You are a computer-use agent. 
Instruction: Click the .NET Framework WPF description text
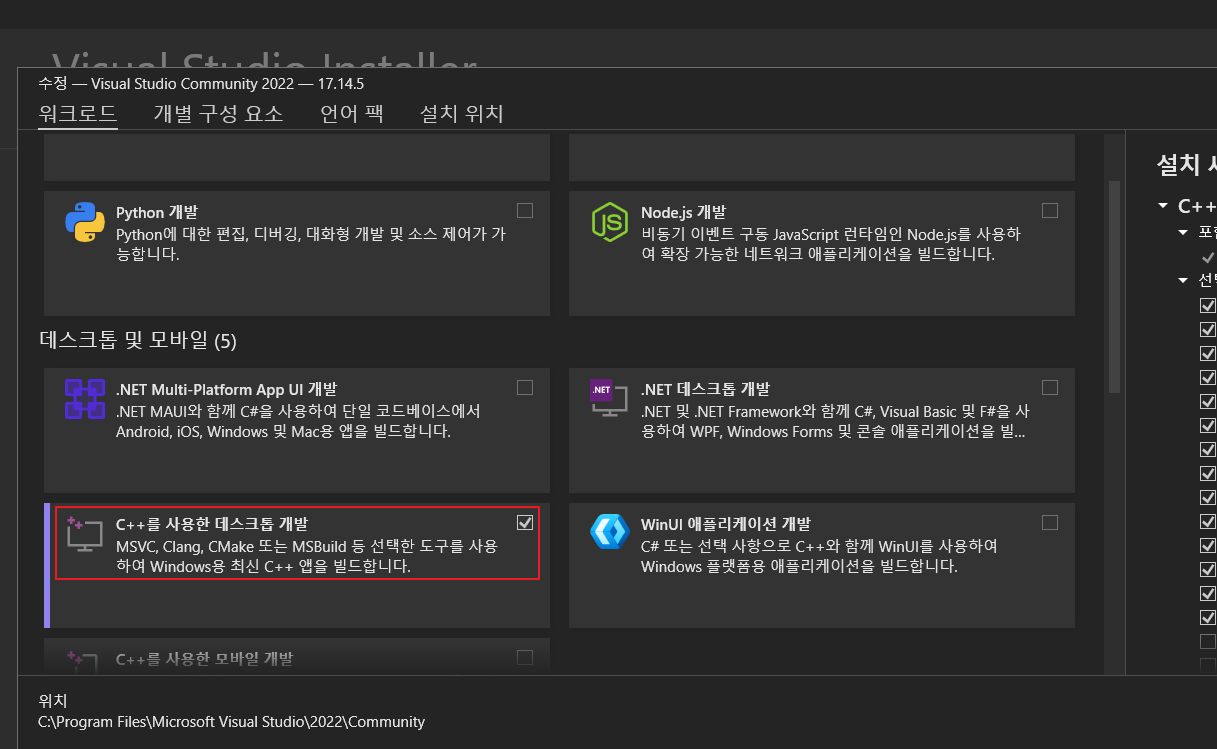point(835,422)
